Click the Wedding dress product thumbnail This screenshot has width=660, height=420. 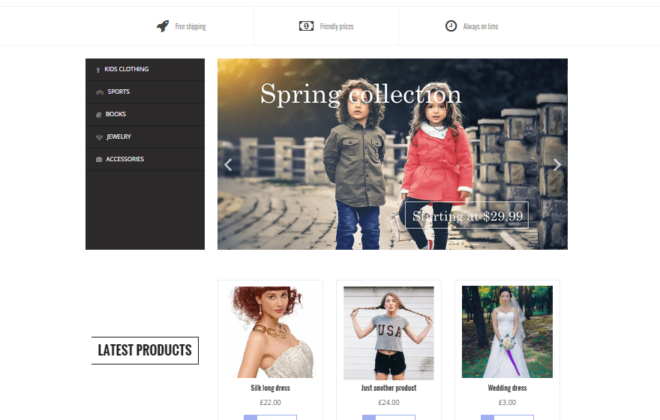pyautogui.click(x=507, y=332)
